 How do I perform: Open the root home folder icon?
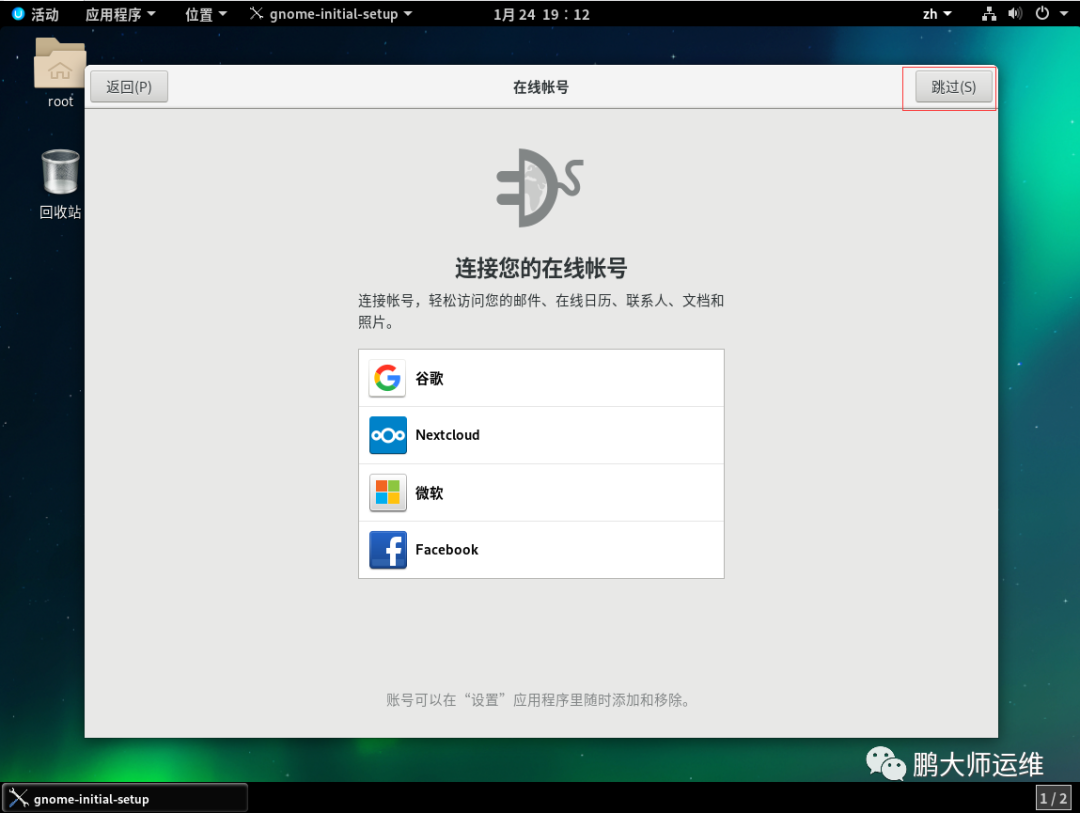(x=60, y=64)
